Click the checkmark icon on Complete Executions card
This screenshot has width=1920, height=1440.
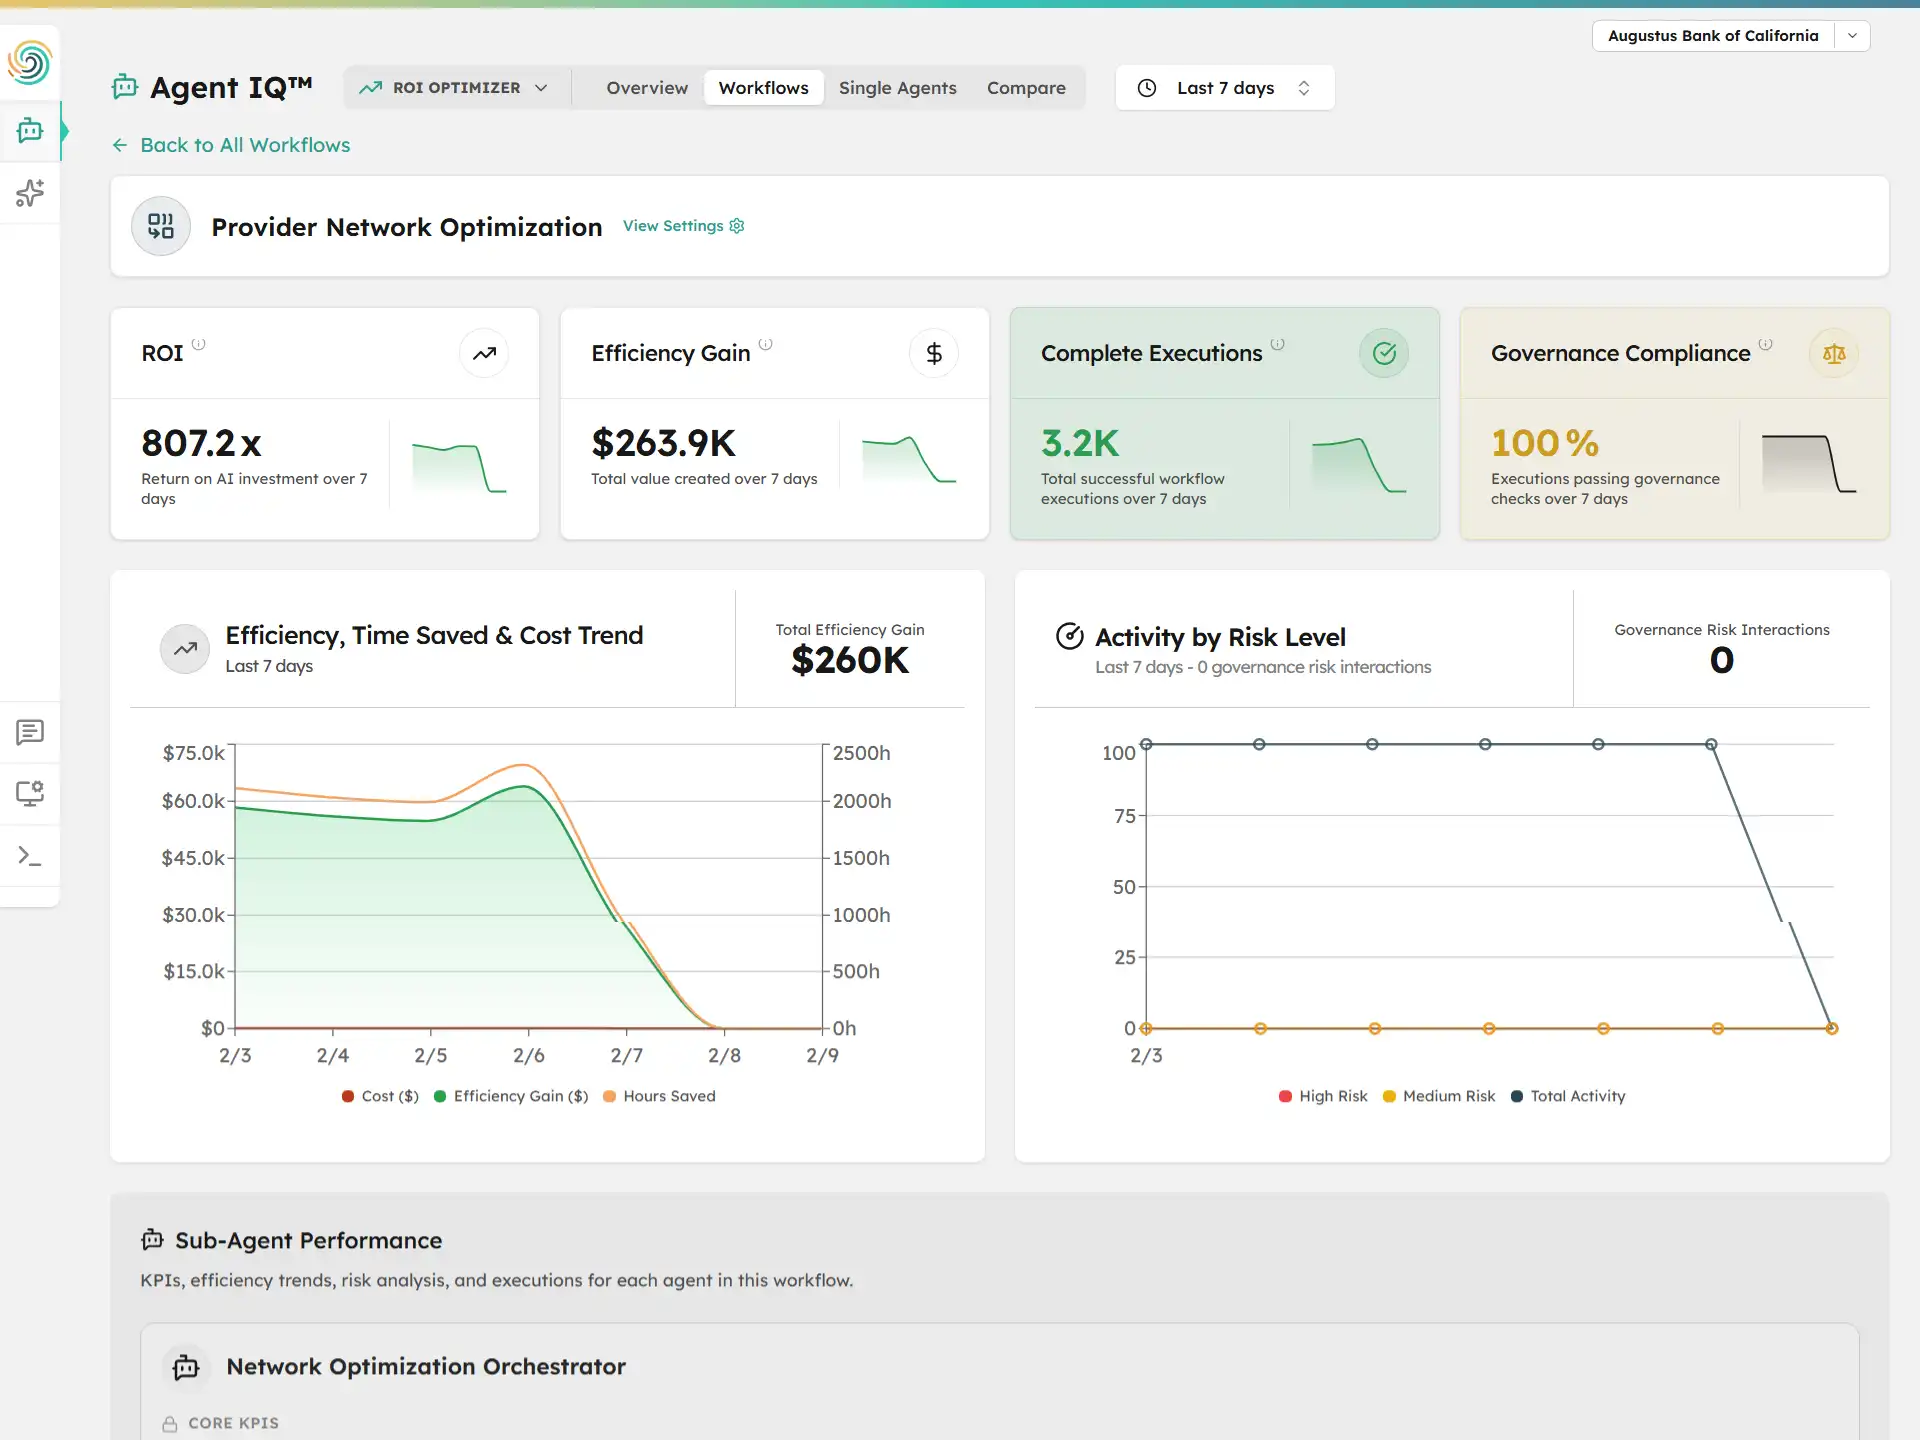click(1384, 352)
